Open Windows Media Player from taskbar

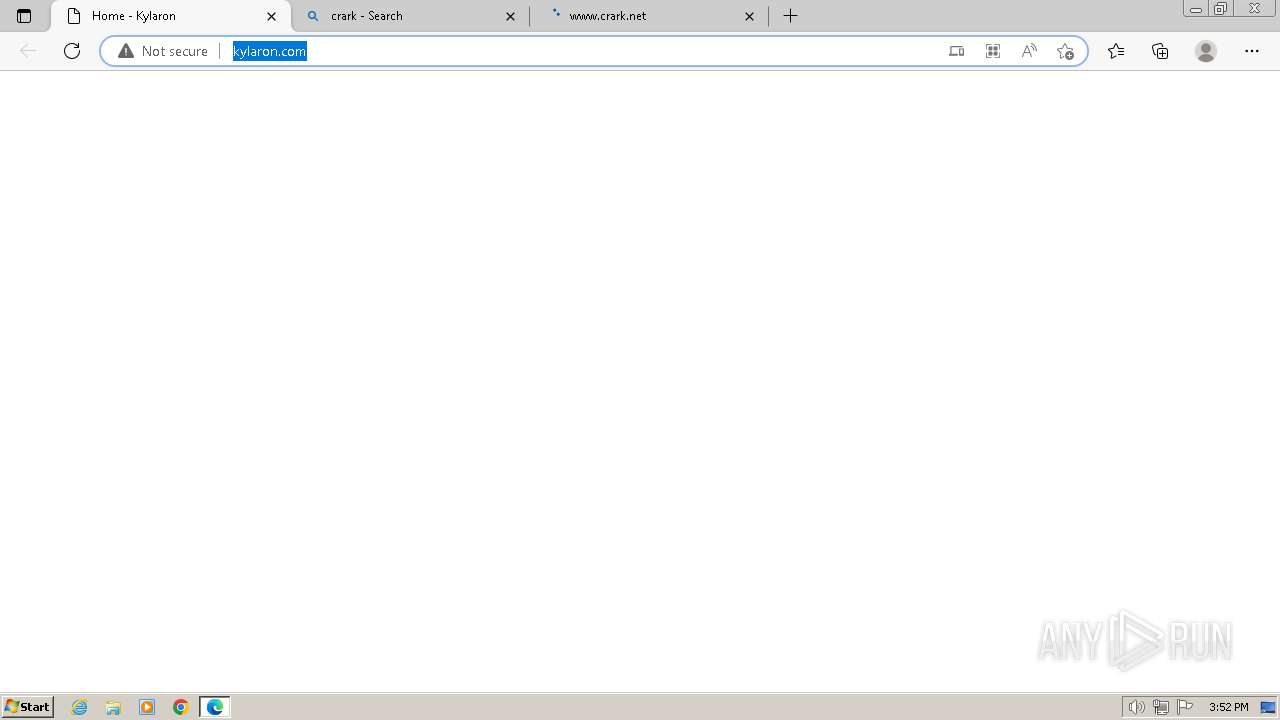click(147, 707)
